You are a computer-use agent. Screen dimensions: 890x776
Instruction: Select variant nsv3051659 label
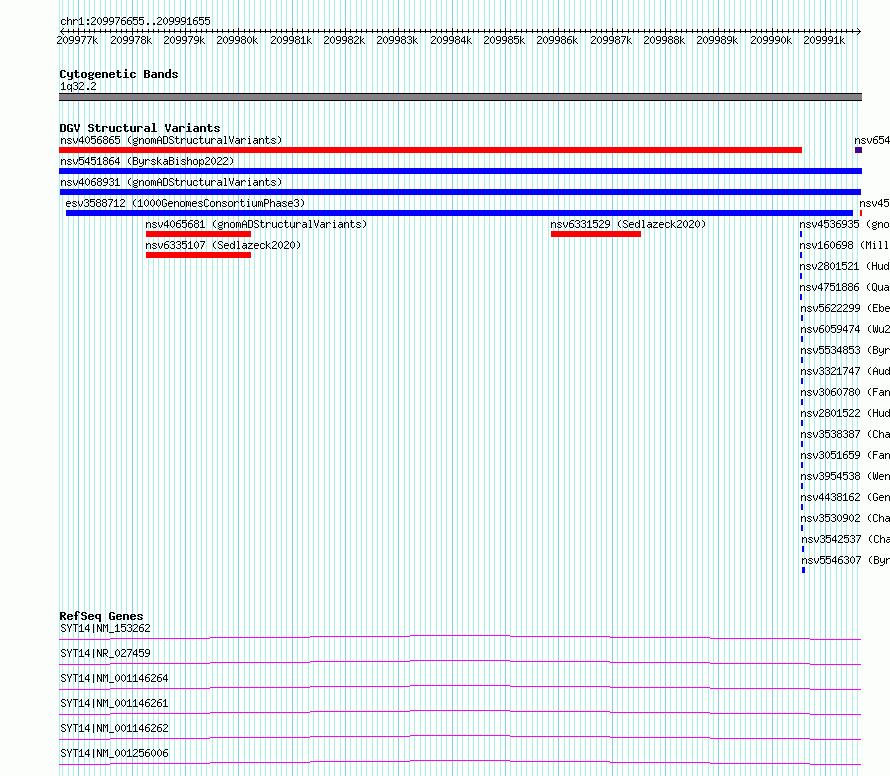(845, 455)
